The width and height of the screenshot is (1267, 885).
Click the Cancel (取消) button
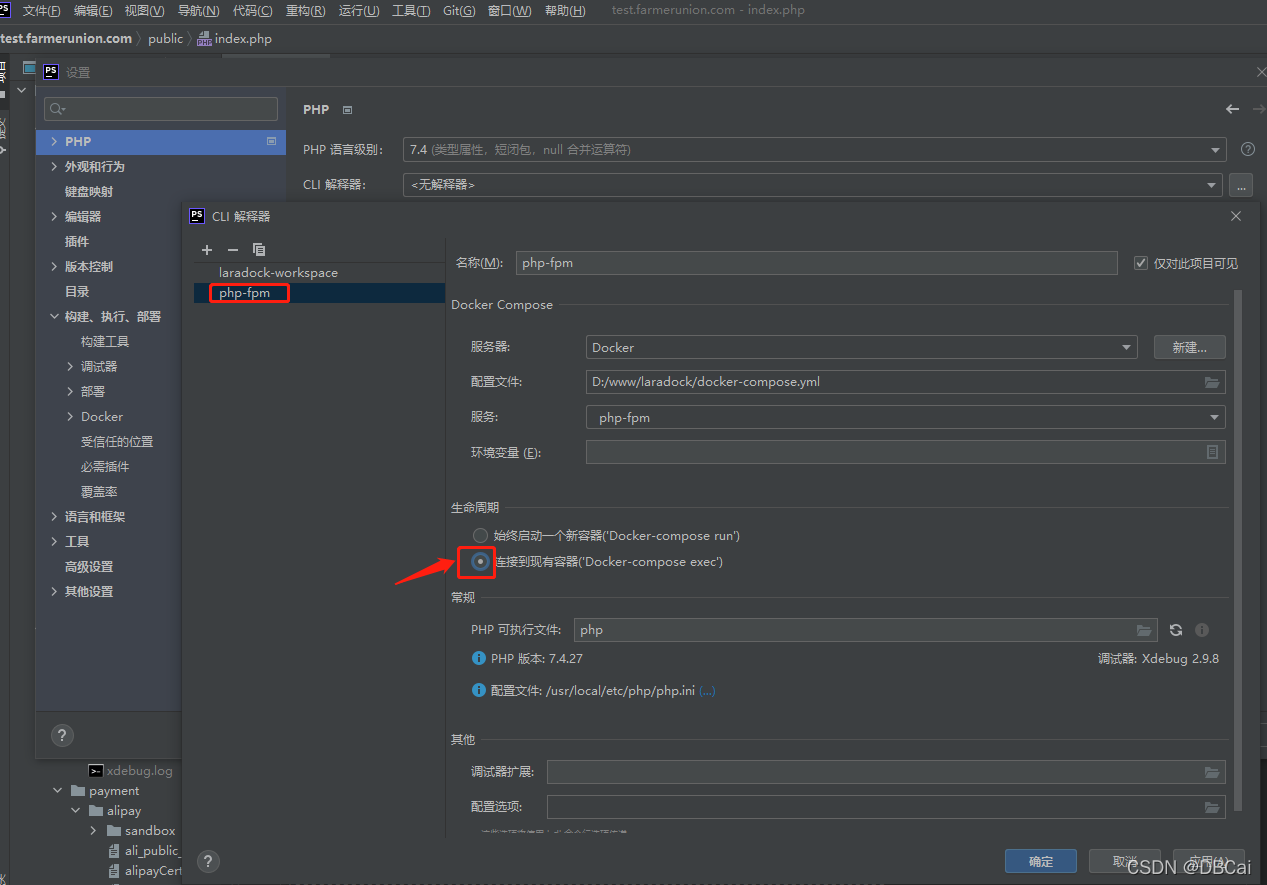(1125, 861)
